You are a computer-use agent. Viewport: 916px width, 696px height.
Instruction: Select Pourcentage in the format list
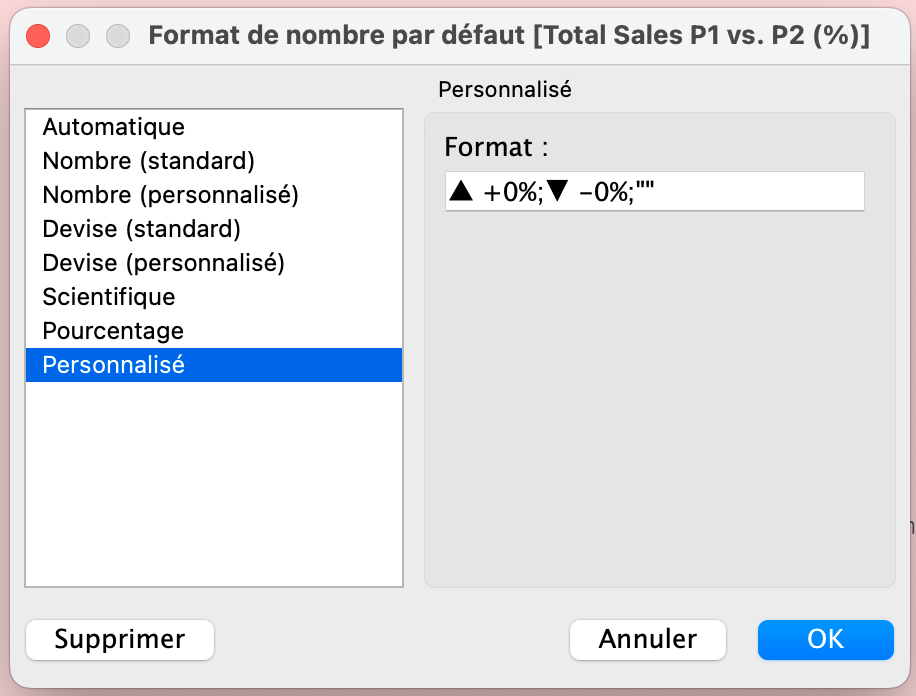(x=113, y=331)
